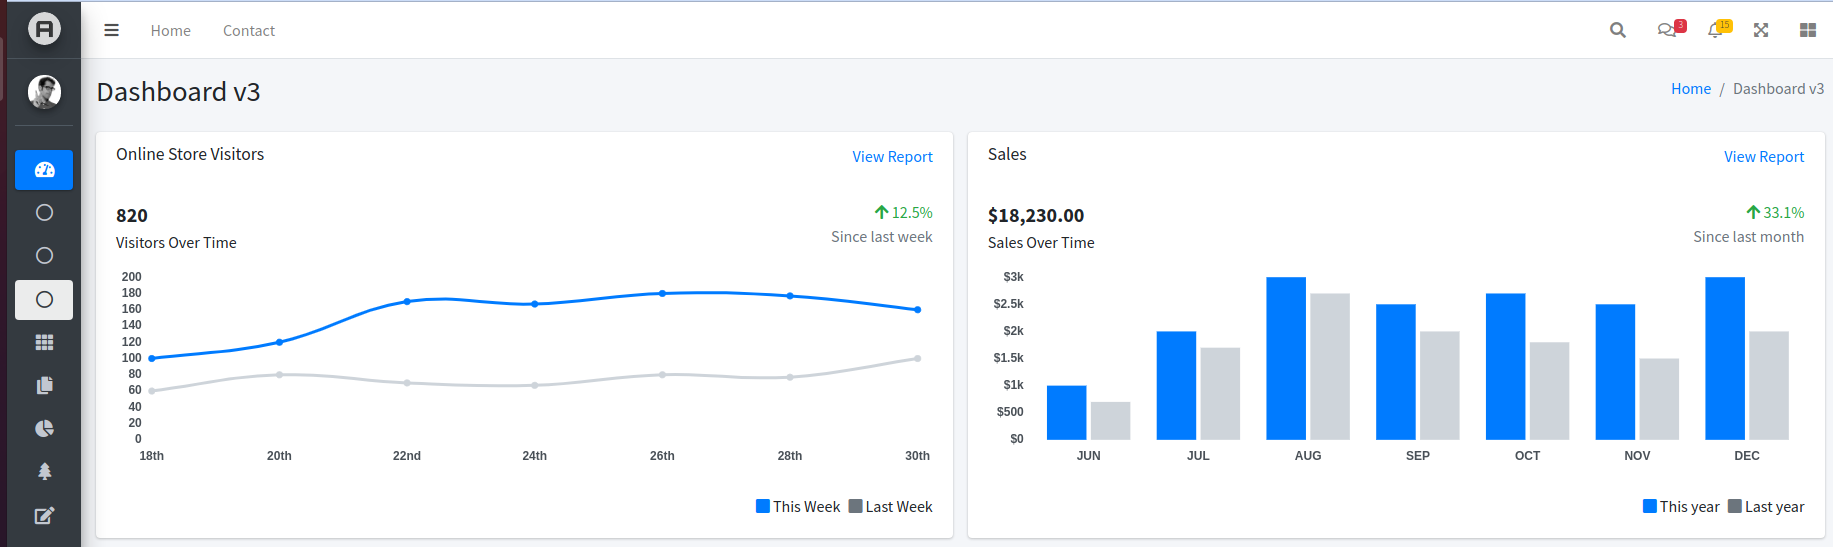1833x547 pixels.
Task: Click This Week data point at 22nd
Action: pyautogui.click(x=407, y=301)
